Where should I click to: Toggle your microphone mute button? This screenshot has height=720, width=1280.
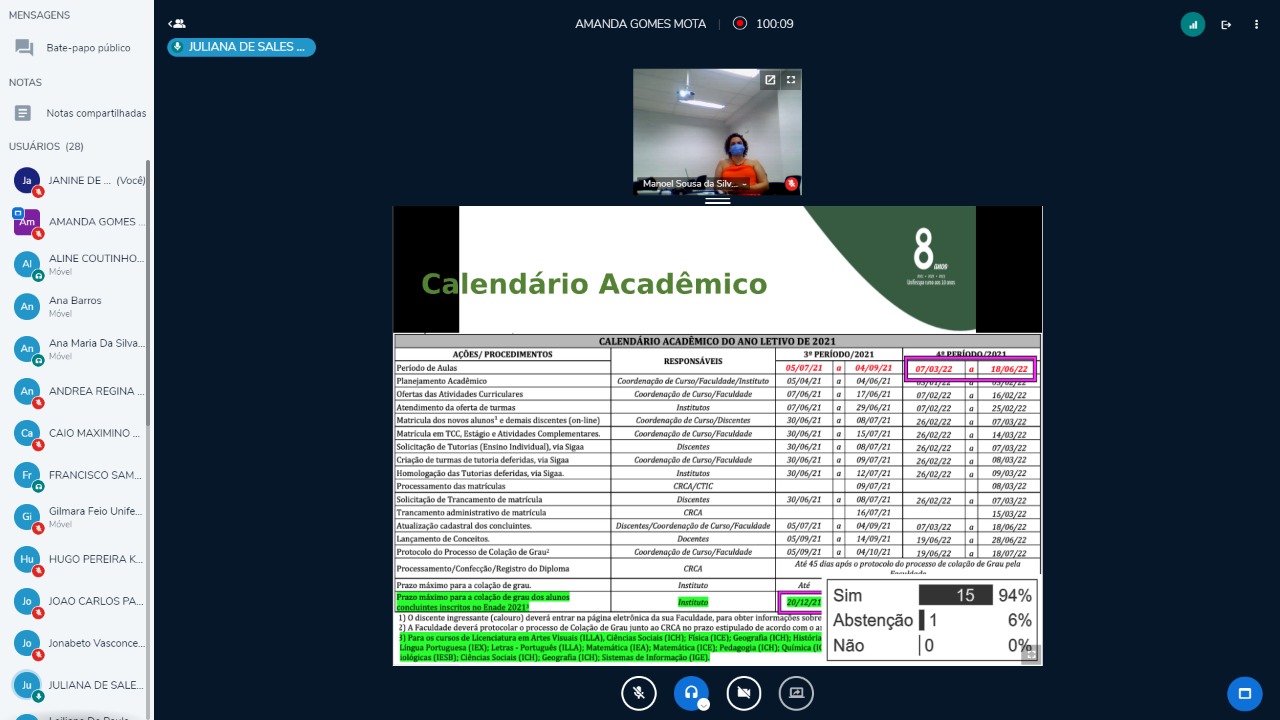point(638,692)
